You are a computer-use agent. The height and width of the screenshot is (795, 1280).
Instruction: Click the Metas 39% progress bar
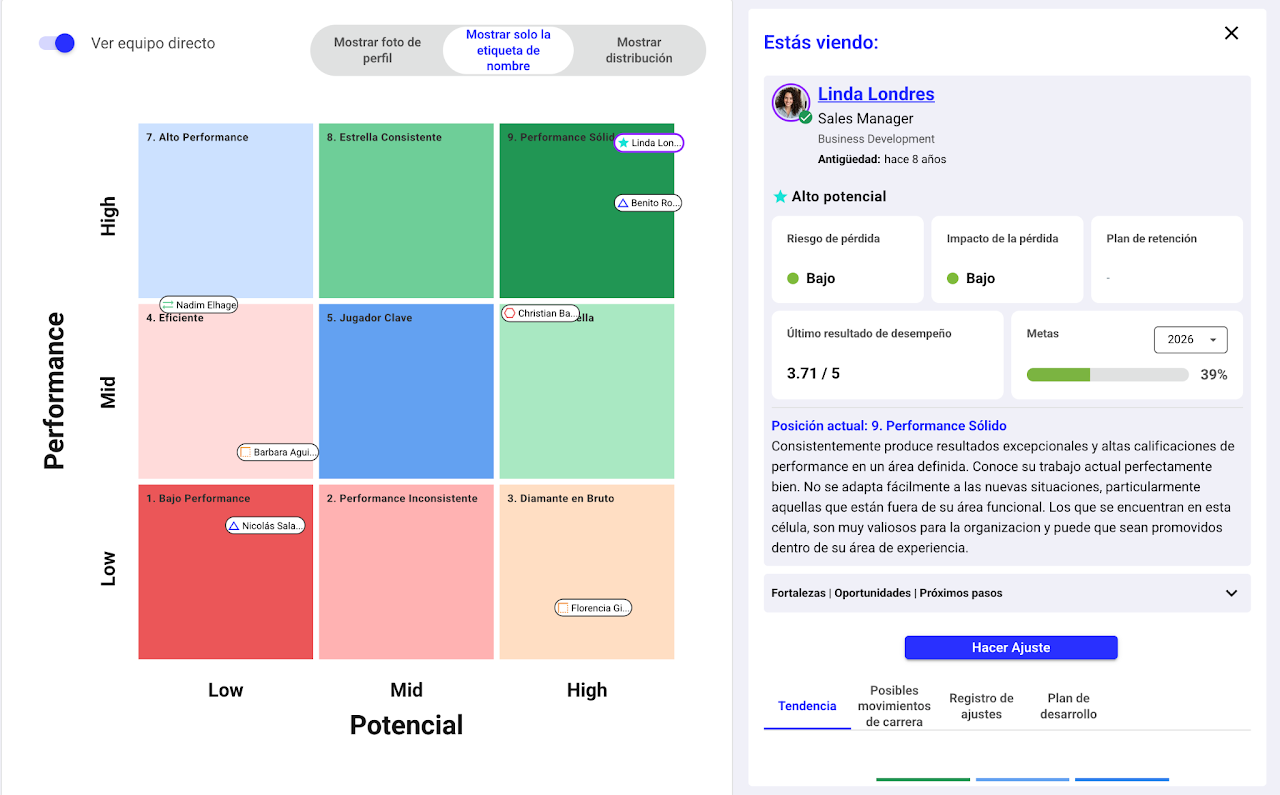(x=1107, y=375)
